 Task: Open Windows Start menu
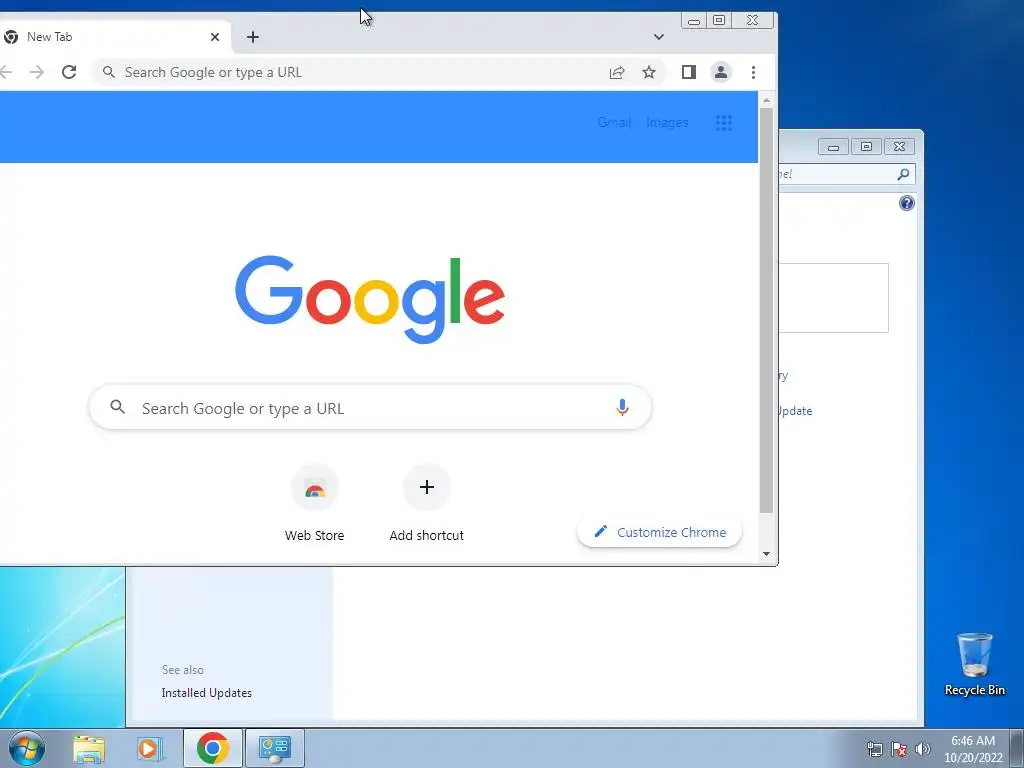pos(27,748)
